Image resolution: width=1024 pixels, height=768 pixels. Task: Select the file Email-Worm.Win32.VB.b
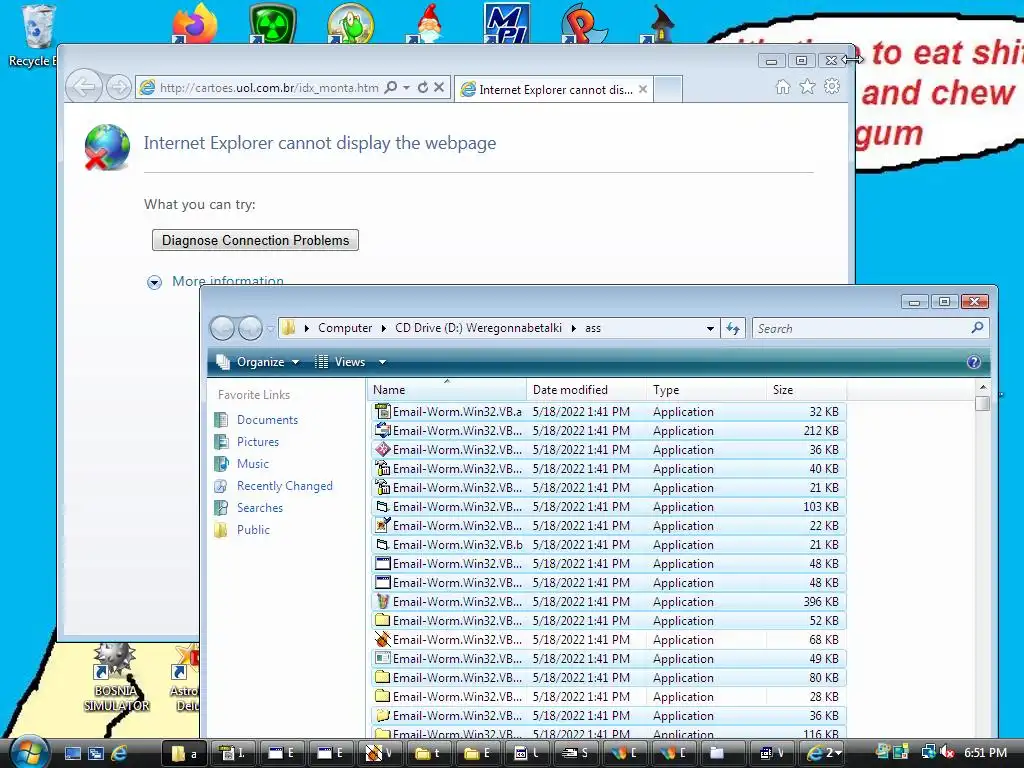pos(609,545)
